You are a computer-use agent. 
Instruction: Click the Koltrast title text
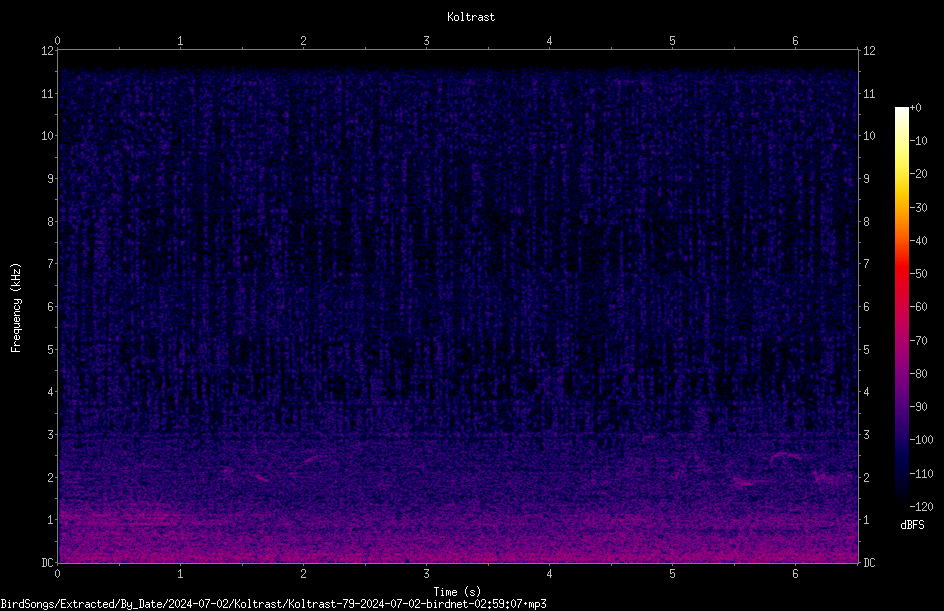(x=471, y=17)
